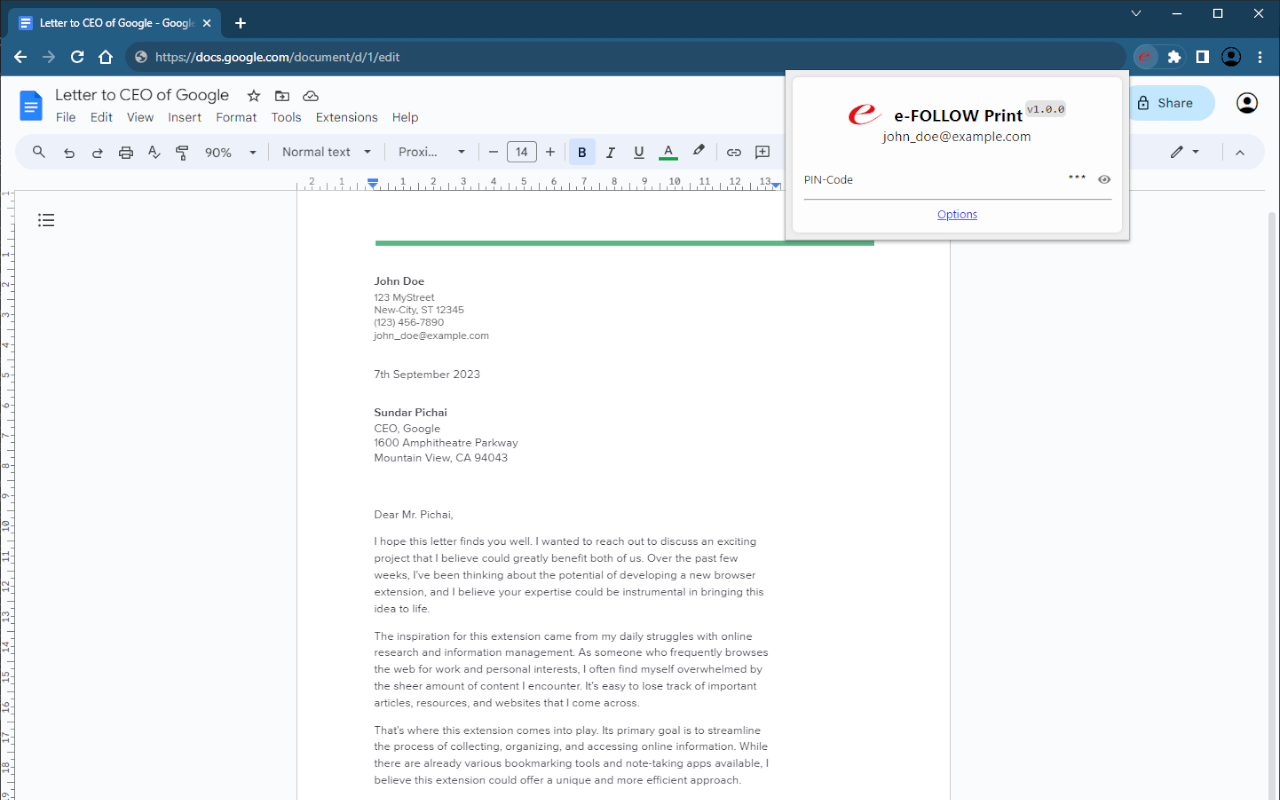
Task: Select the paint format roller icon
Action: 182,152
